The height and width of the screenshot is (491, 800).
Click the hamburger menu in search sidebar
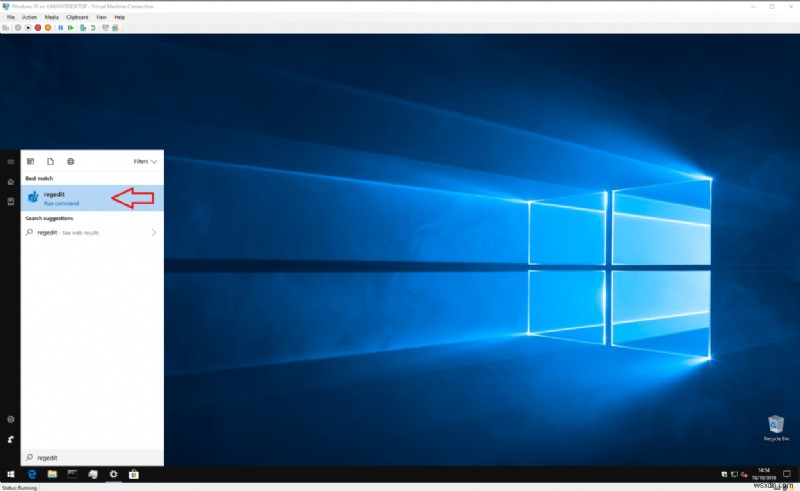[x=10, y=162]
